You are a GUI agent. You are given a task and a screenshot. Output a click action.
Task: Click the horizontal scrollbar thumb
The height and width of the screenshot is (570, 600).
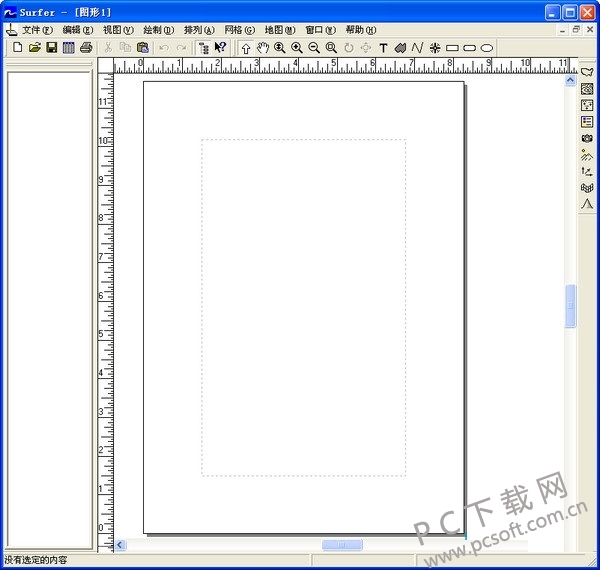[x=342, y=545]
